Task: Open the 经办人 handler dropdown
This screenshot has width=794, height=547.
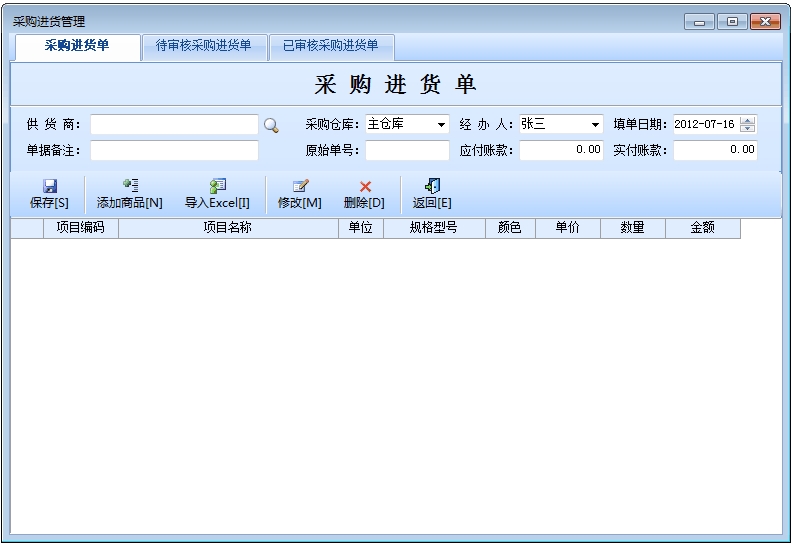Action: click(595, 125)
